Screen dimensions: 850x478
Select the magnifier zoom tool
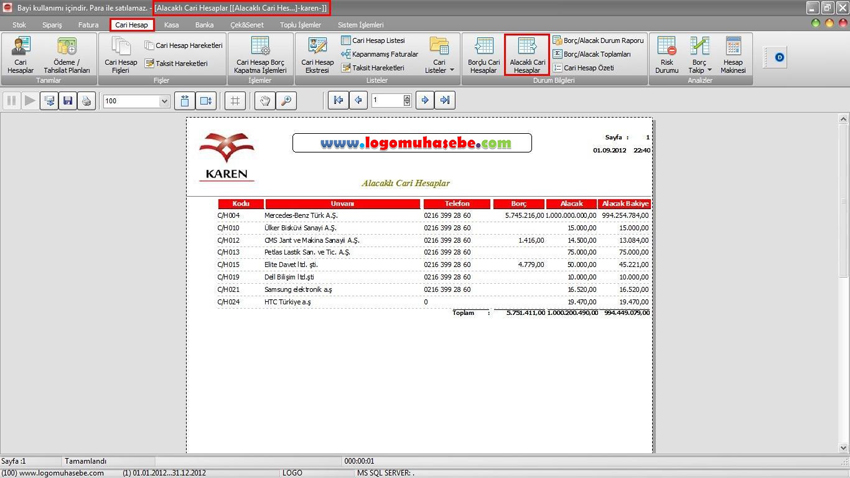(286, 101)
